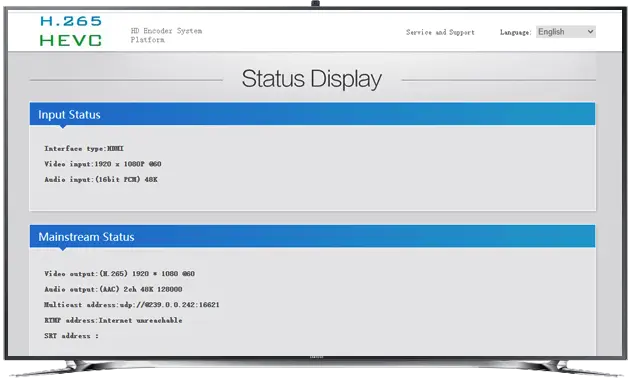Screen dimensions: 630x380
Task: Click the Interface type:HDMI line
Action: point(84,149)
